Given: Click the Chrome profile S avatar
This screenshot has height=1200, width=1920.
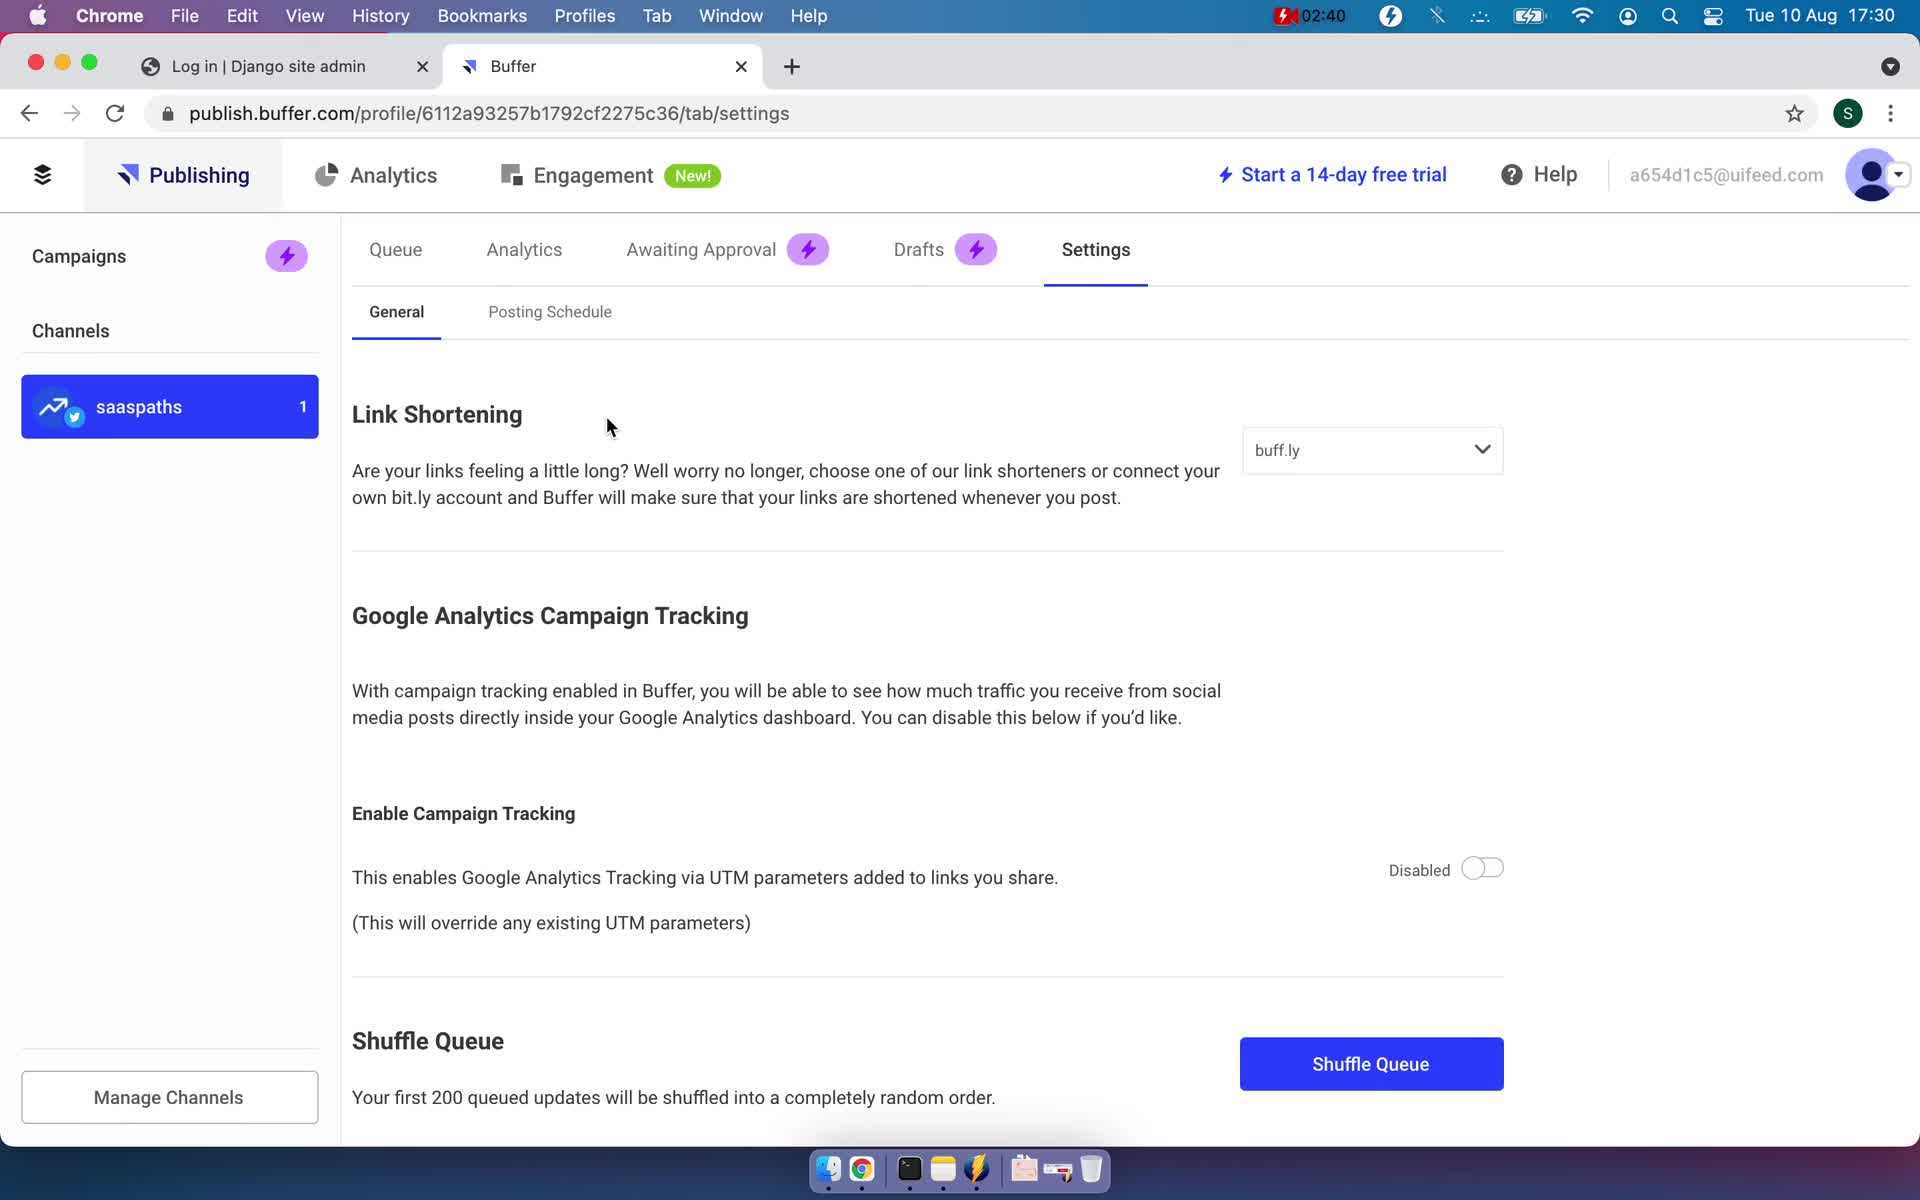Looking at the screenshot, I should click(1847, 114).
